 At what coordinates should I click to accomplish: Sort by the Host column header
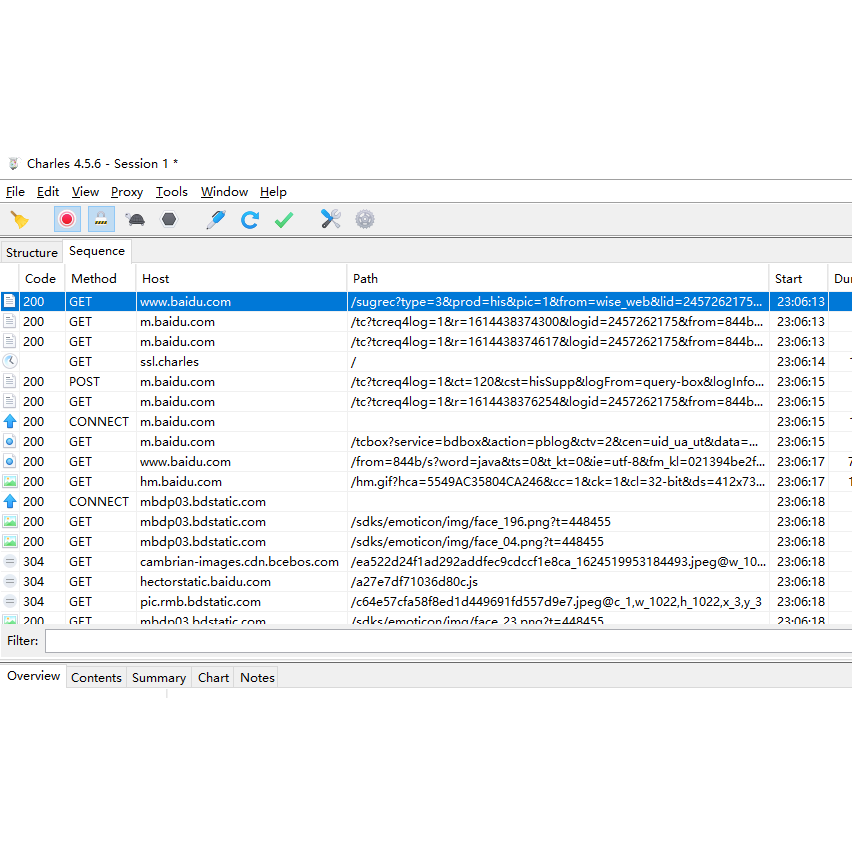point(241,279)
